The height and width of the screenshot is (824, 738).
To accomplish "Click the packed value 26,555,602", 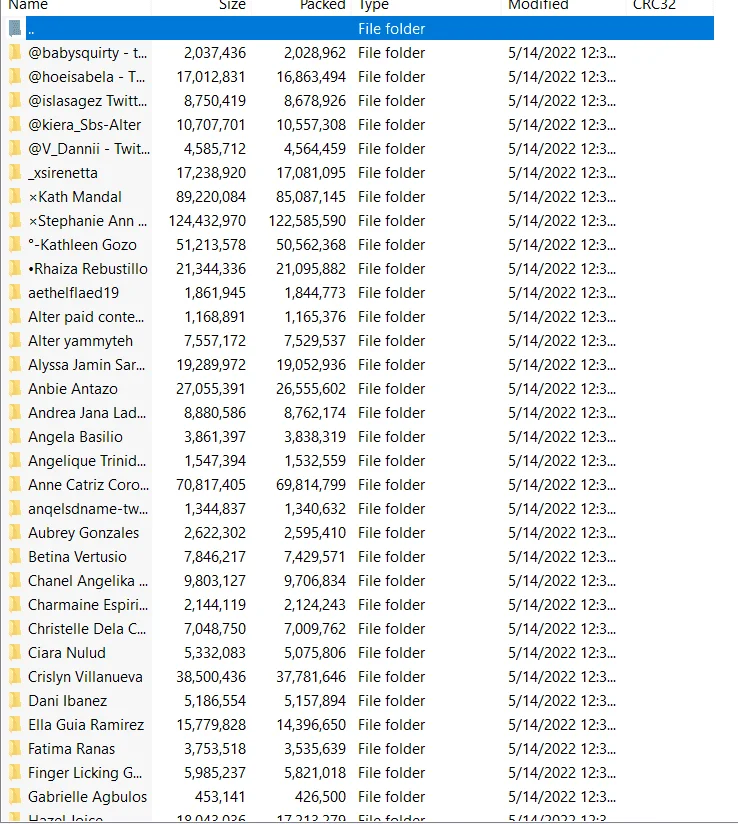I will pyautogui.click(x=311, y=389).
